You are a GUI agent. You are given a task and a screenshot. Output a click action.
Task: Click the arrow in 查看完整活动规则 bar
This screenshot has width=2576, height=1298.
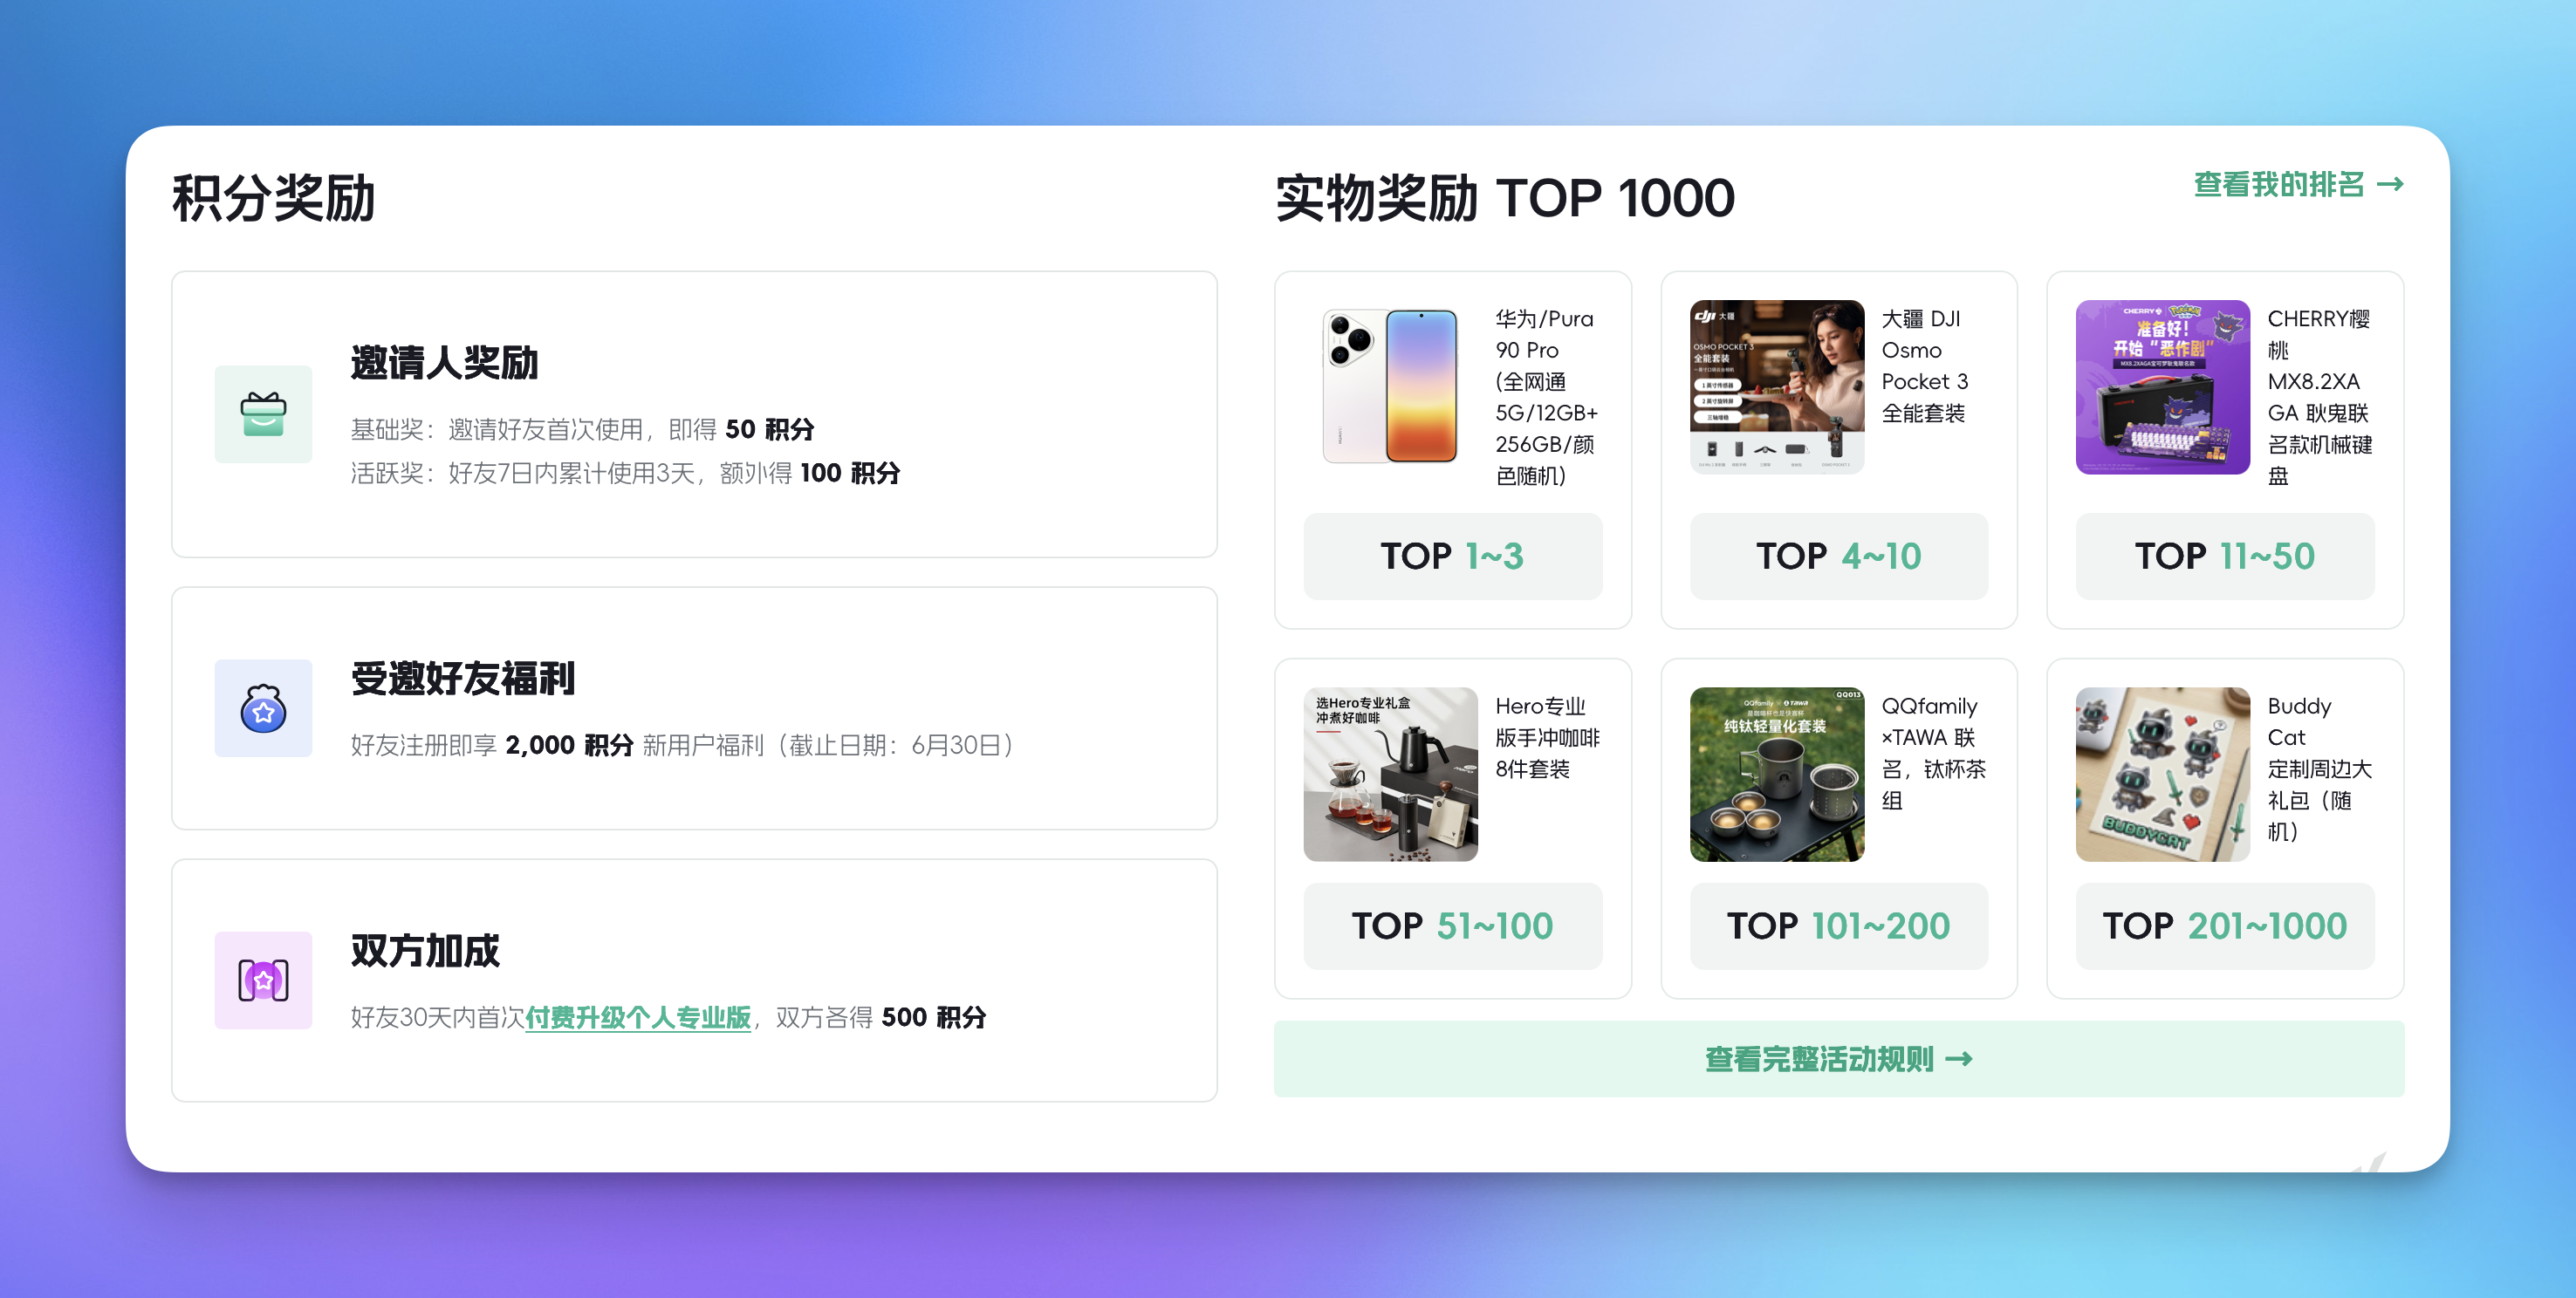(1958, 1059)
